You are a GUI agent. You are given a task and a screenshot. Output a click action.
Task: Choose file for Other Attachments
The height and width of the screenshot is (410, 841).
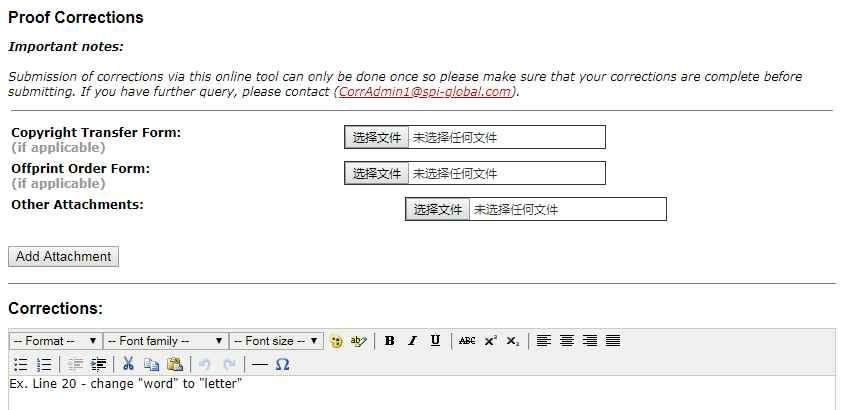438,209
